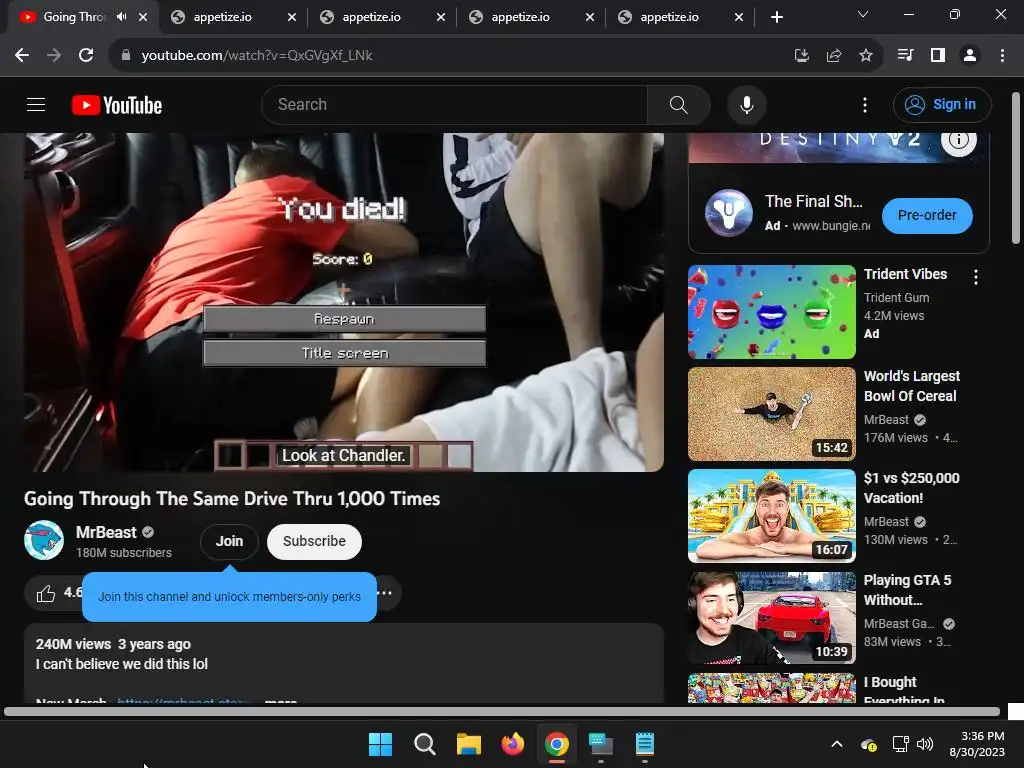Open the volume speaker tray icon
The image size is (1024, 768).
tap(925, 744)
